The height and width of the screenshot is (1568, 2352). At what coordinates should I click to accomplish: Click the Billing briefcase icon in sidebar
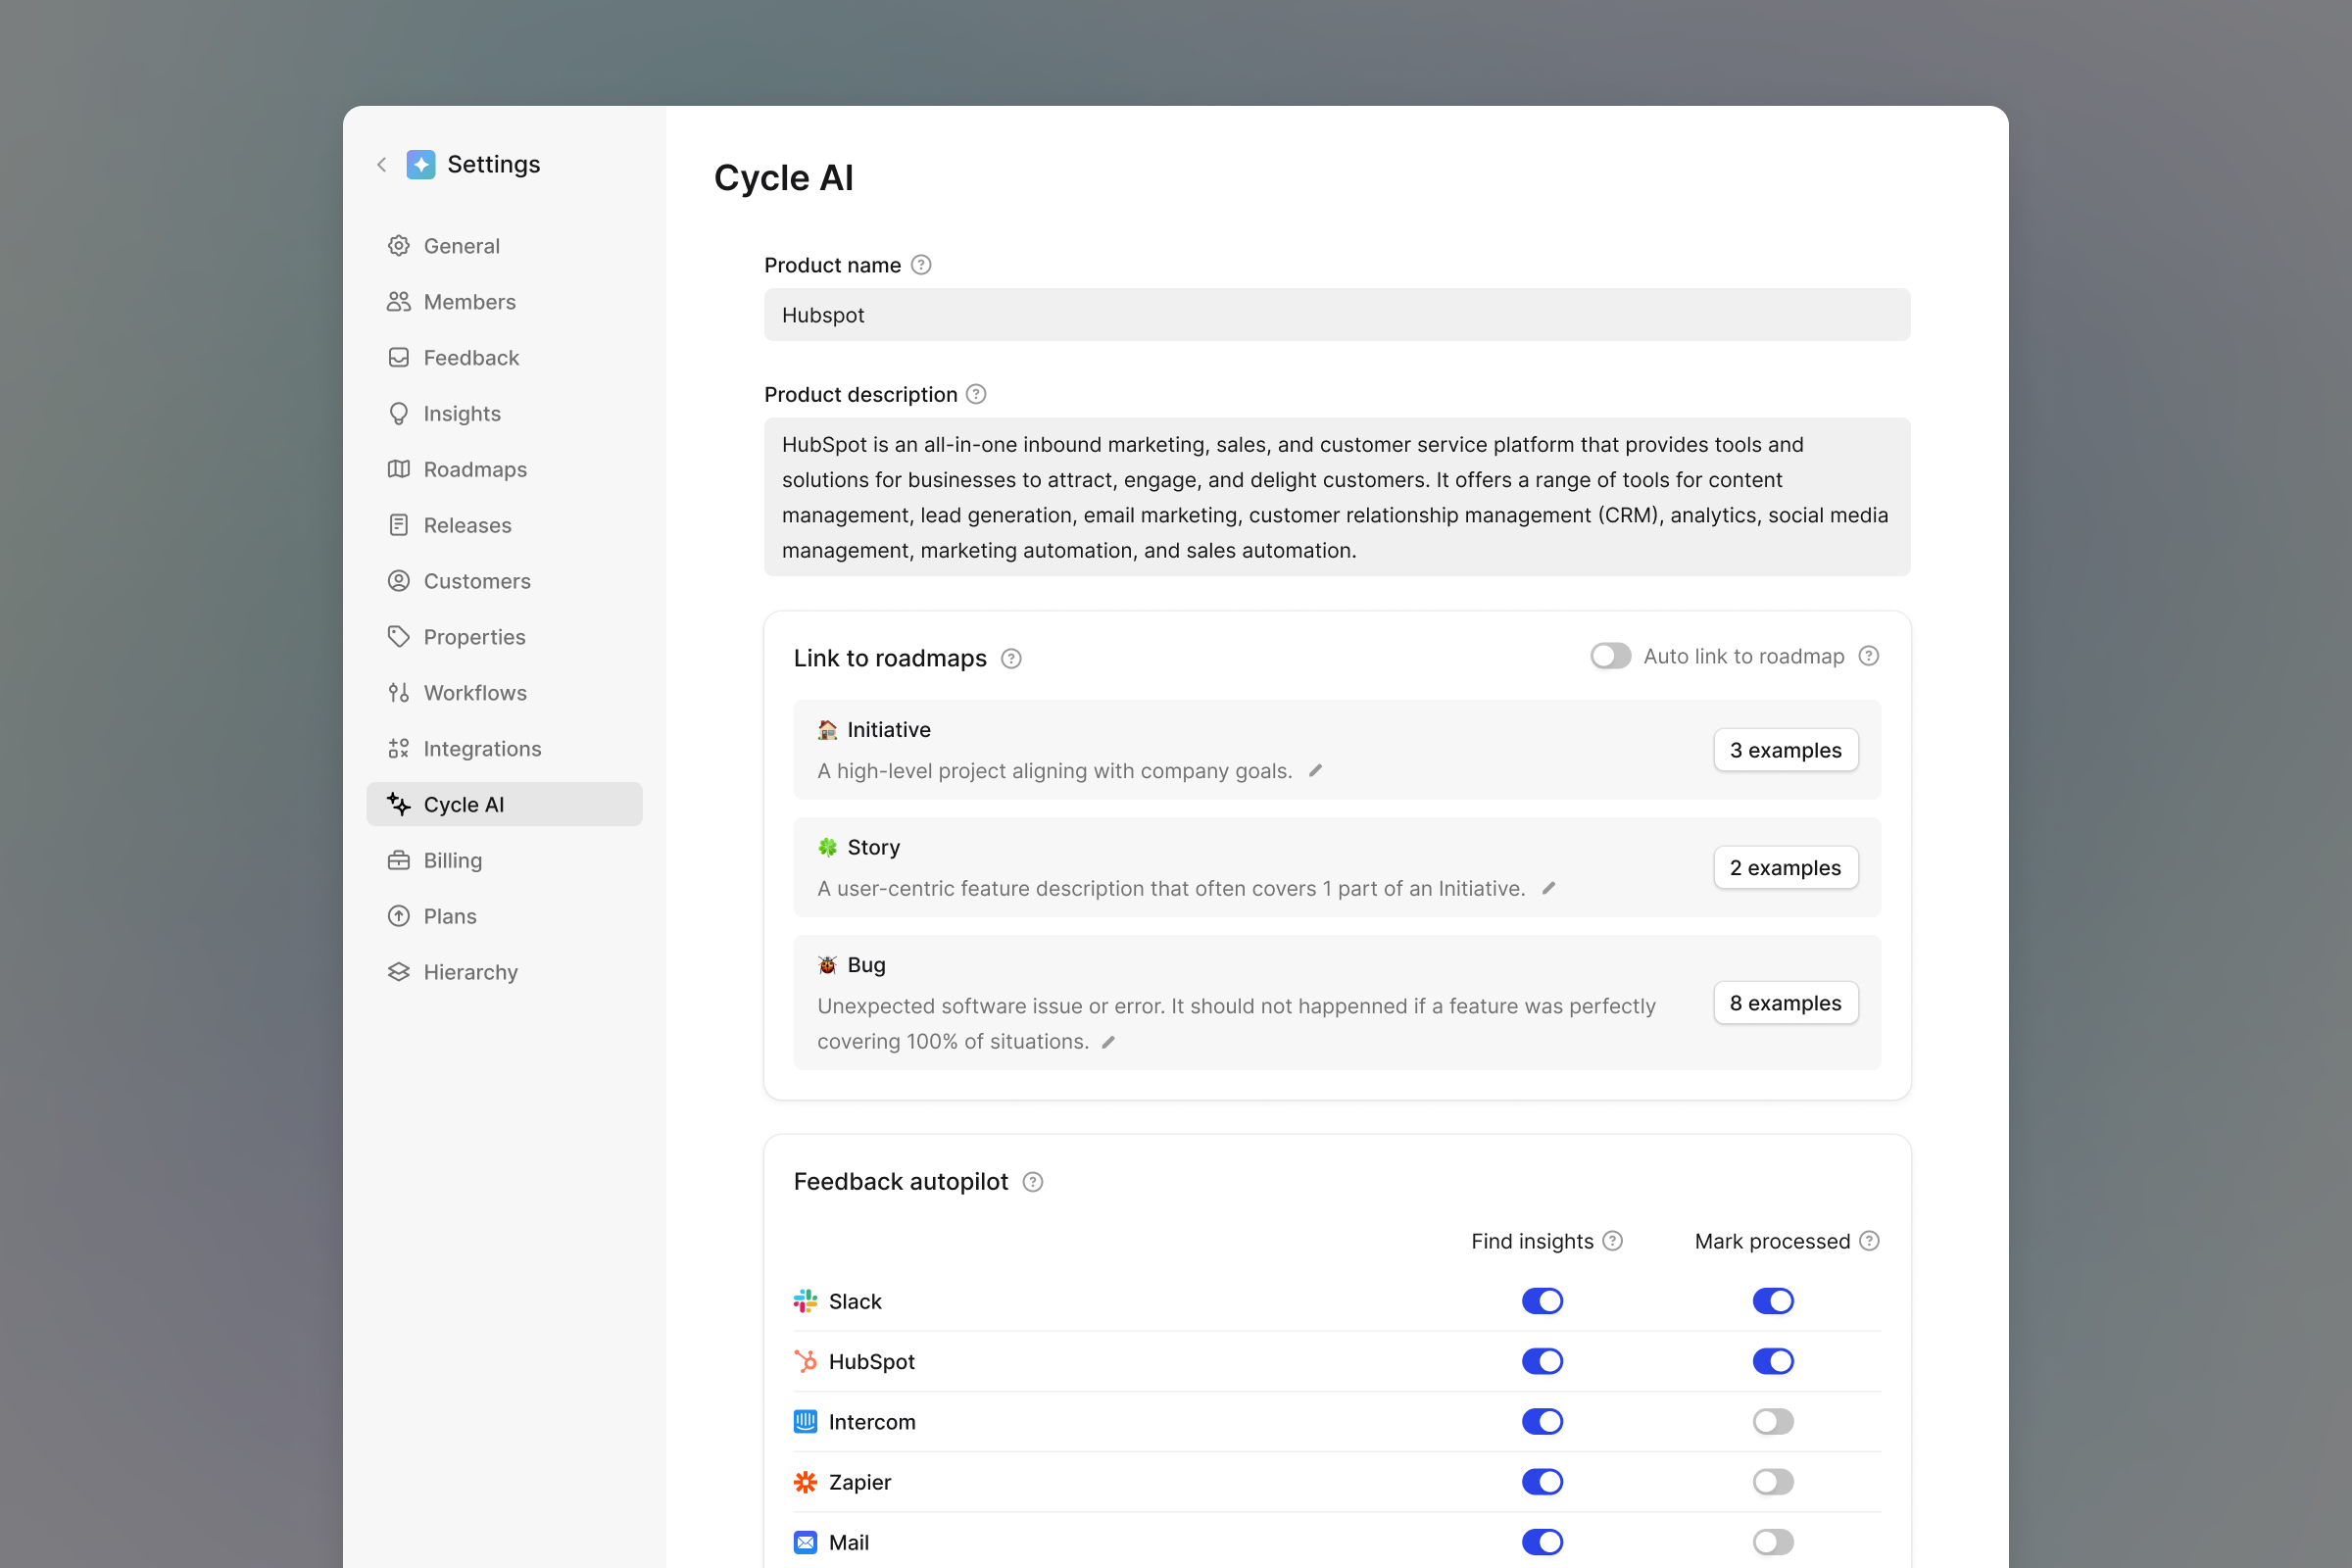(x=399, y=860)
